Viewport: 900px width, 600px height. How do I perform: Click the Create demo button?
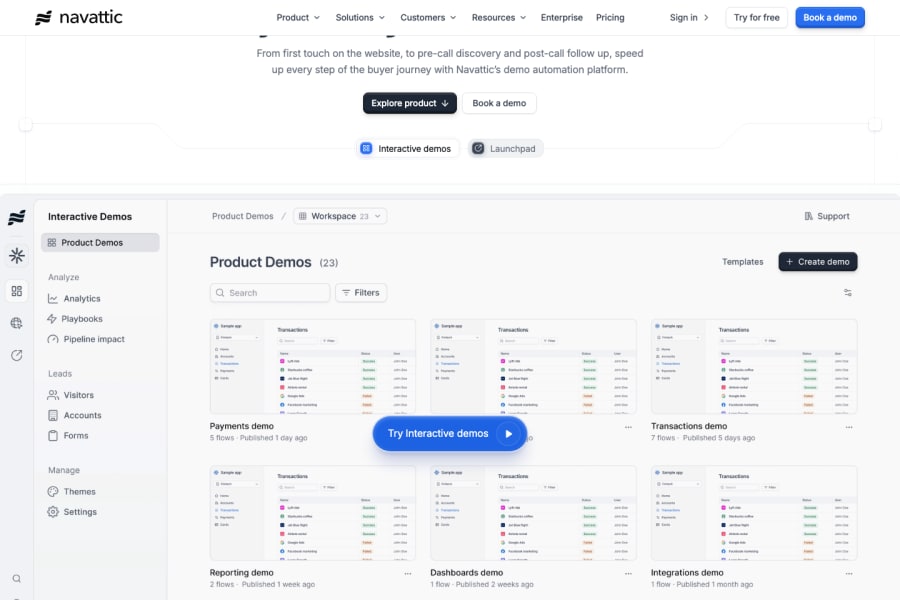(818, 262)
